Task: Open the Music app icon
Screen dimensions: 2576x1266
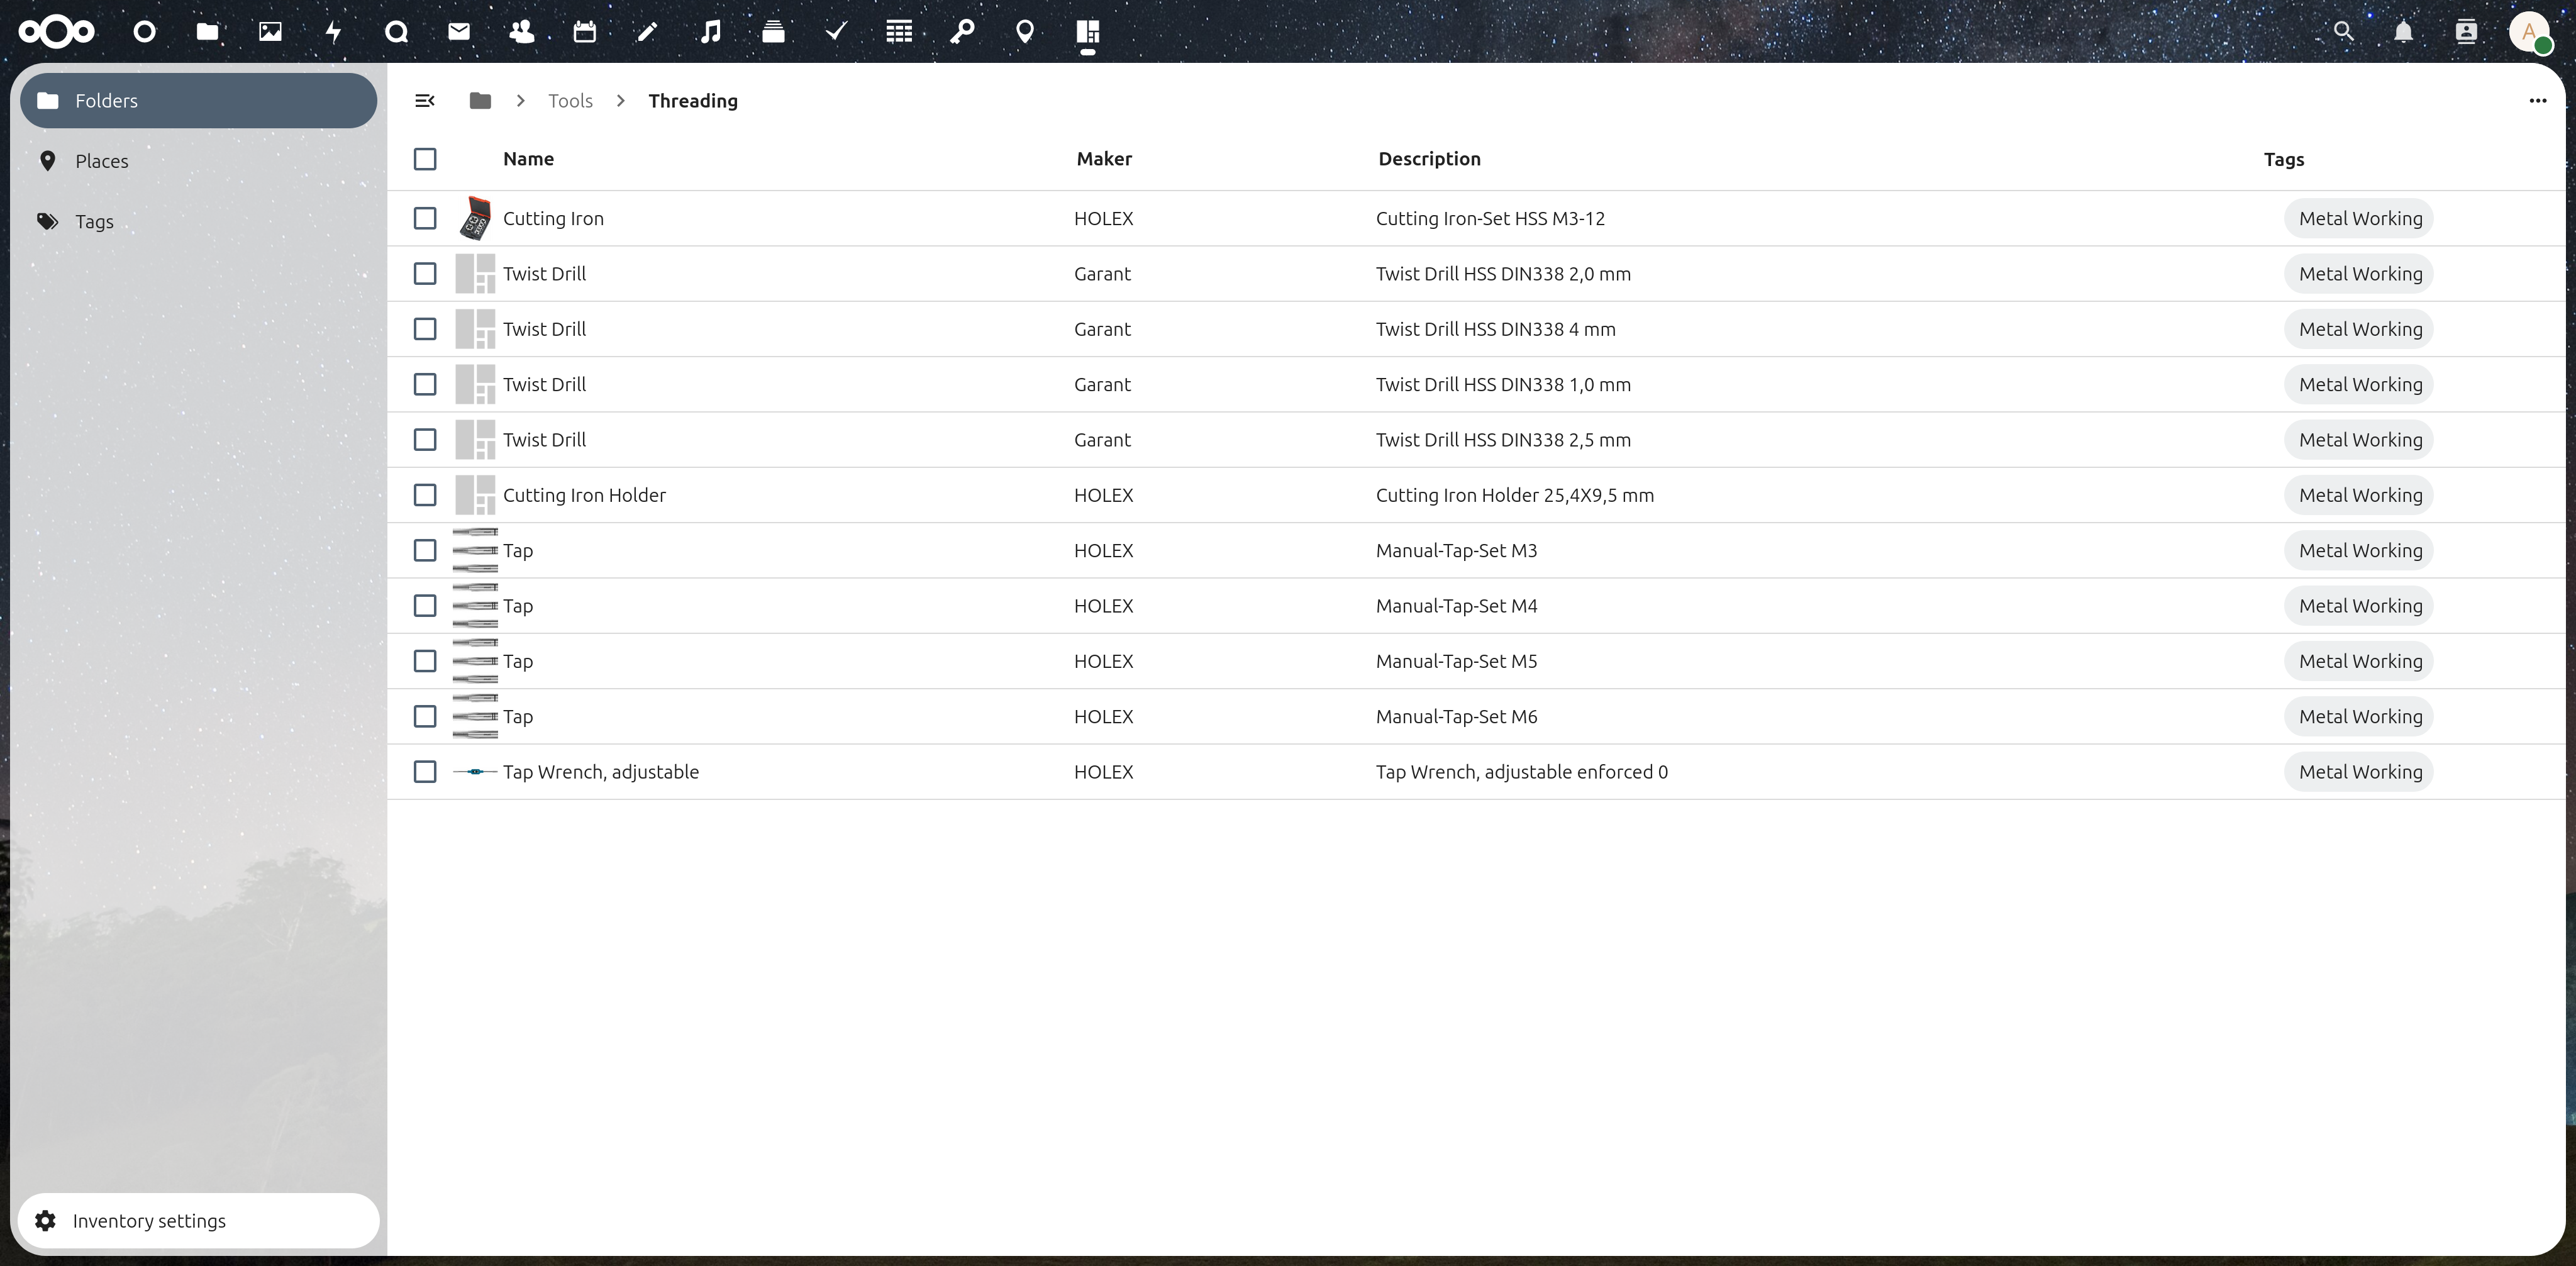Action: pos(710,32)
